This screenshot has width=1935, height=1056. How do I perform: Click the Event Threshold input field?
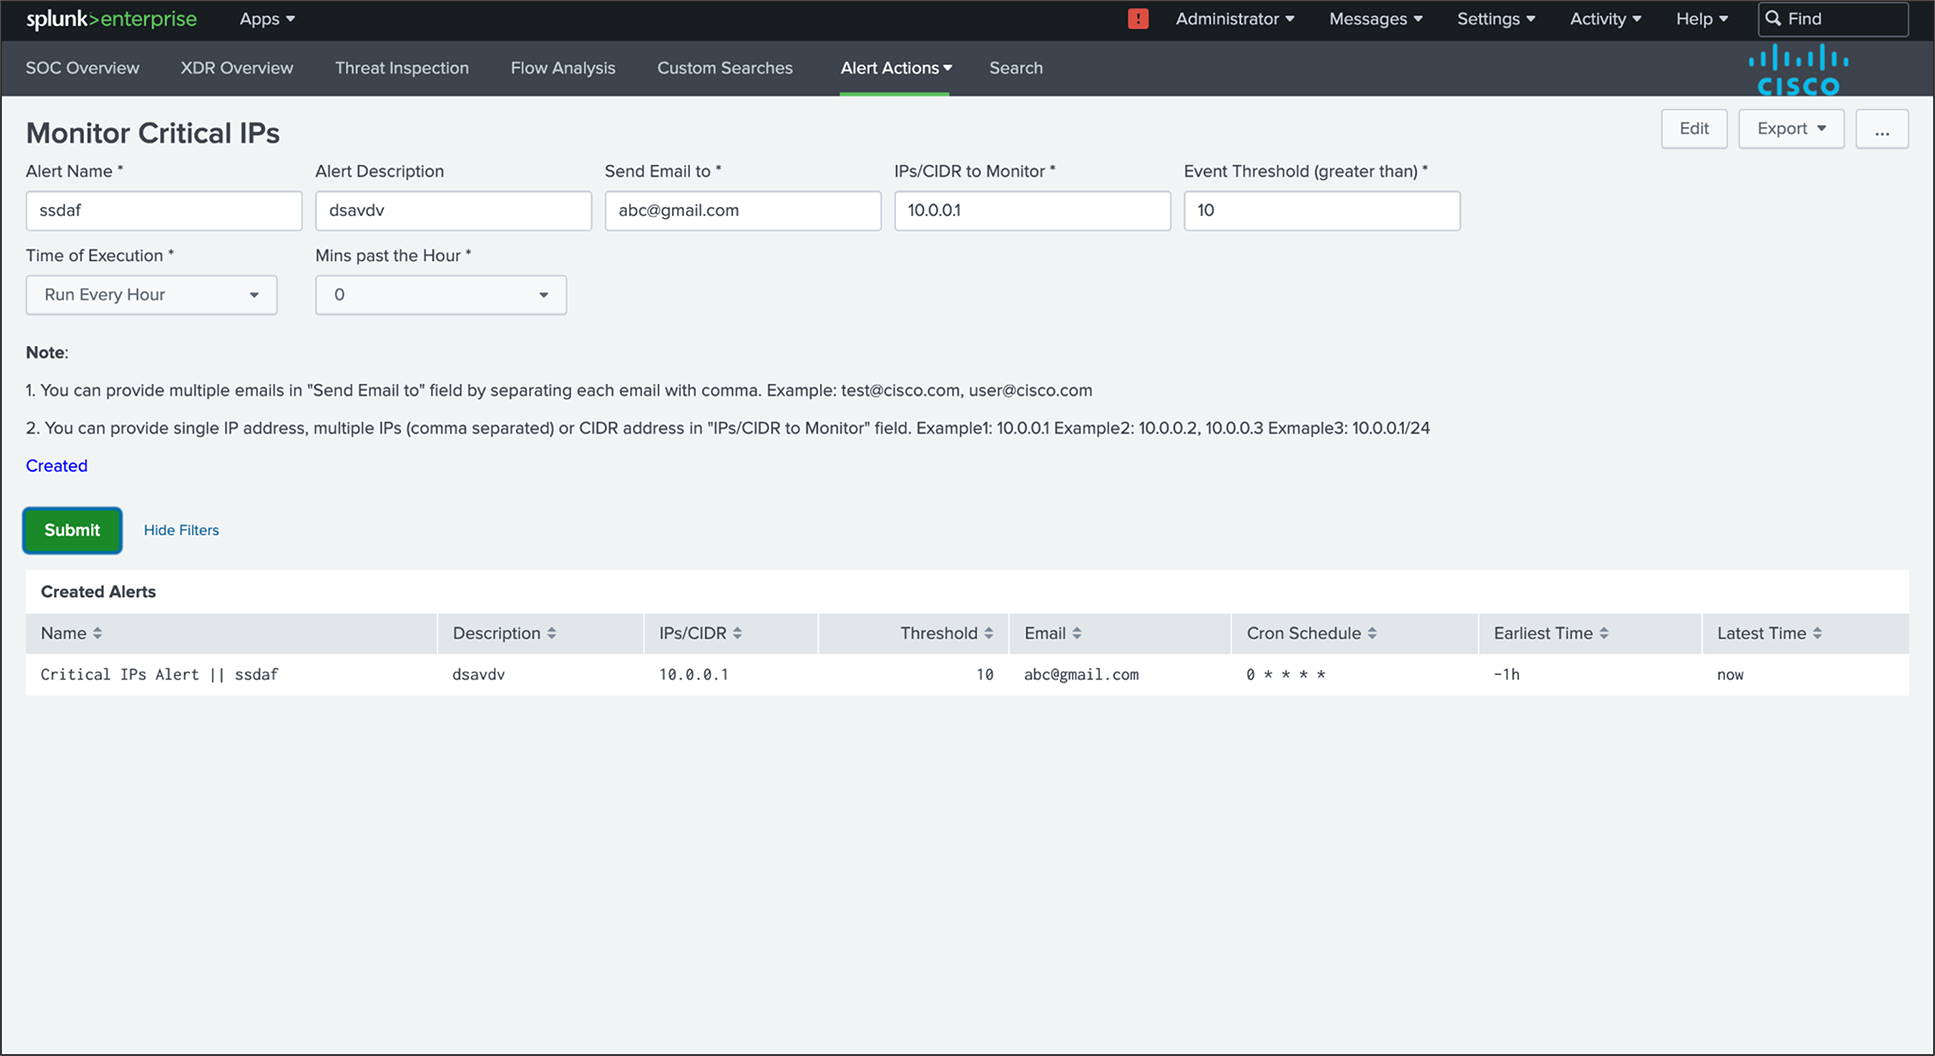click(x=1322, y=211)
